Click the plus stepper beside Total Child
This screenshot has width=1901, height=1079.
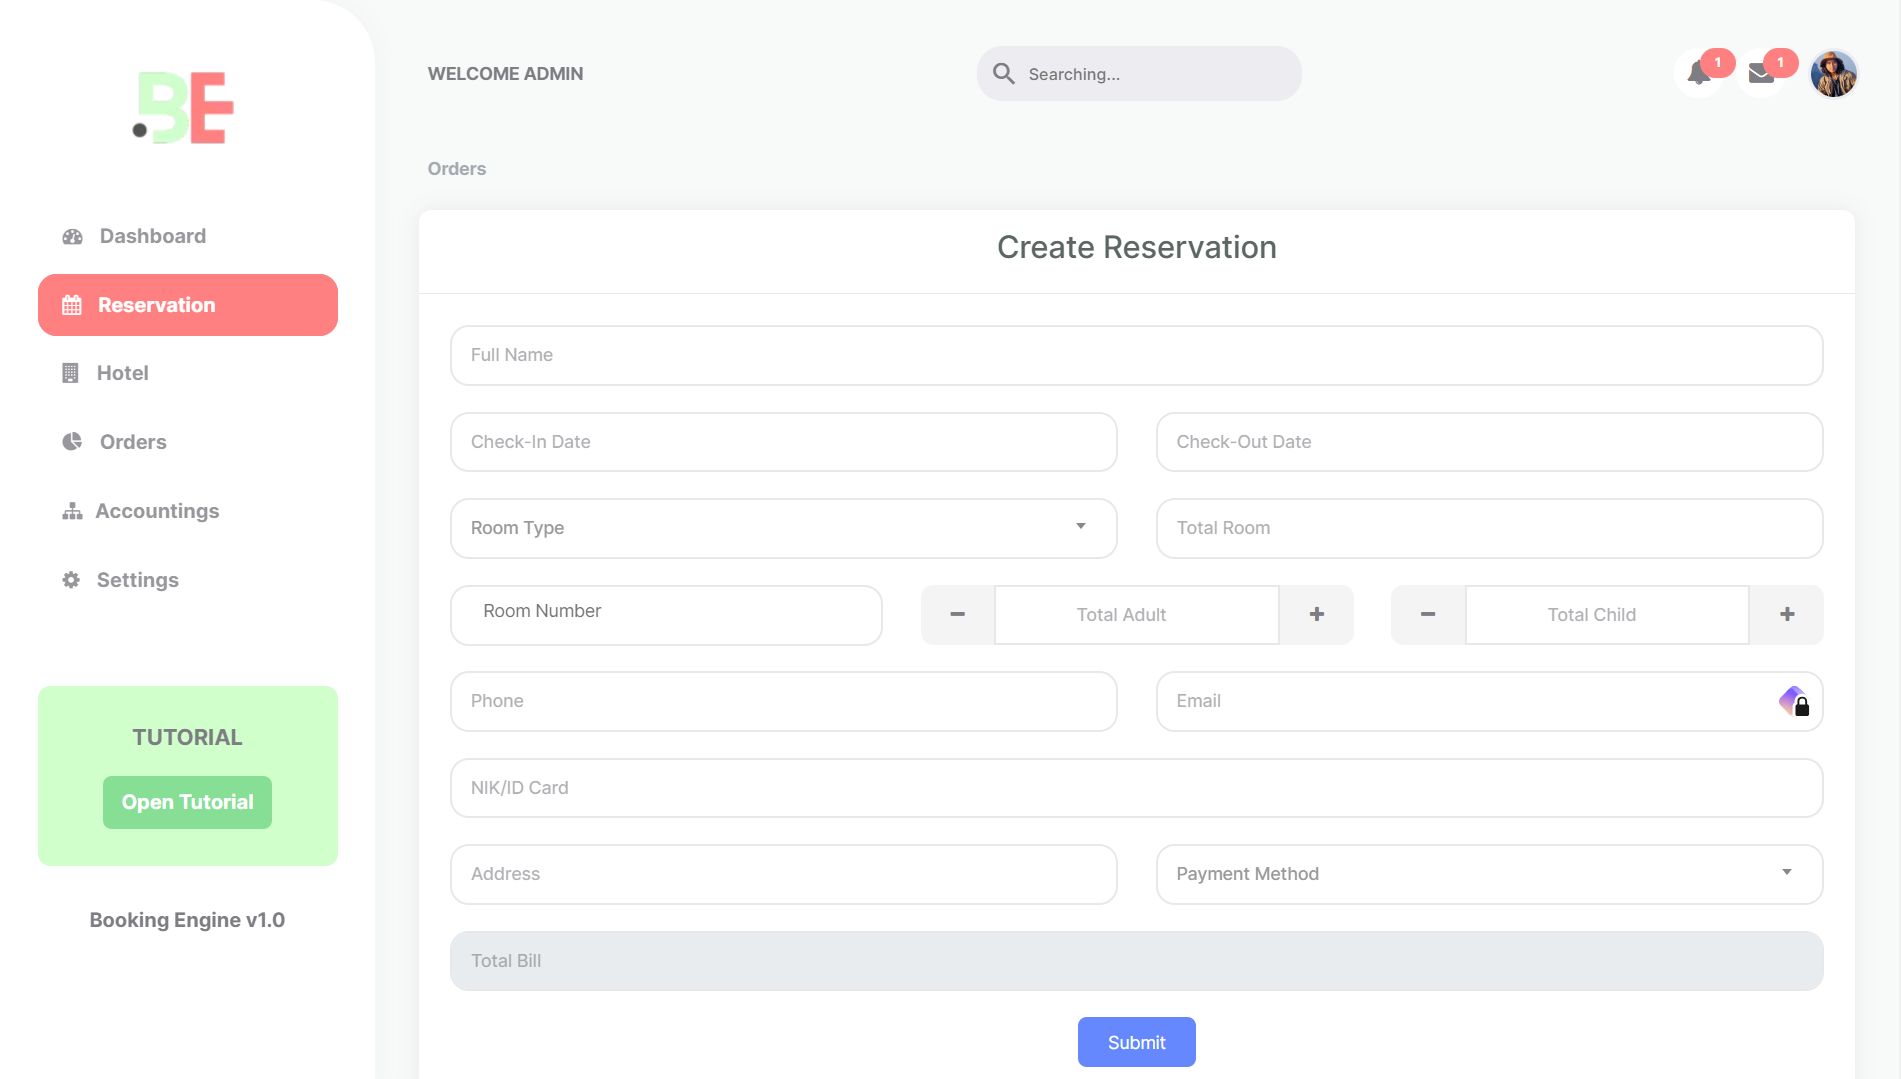[1786, 615]
